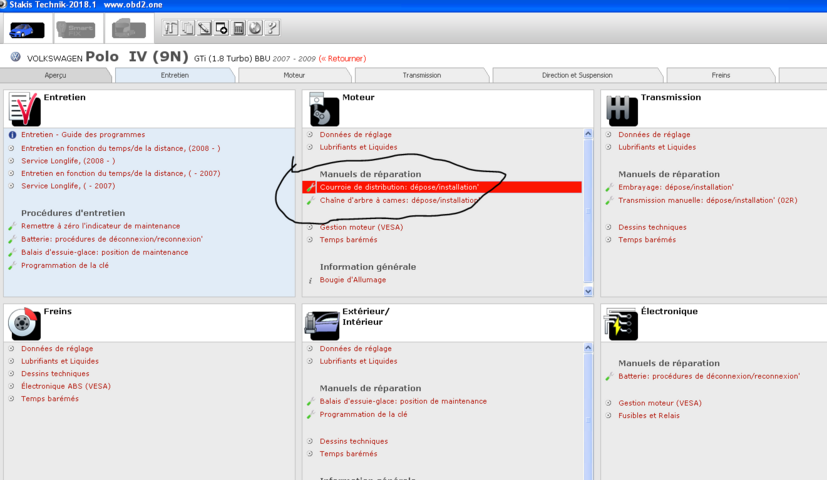
Task: Open the calculator toolbar icon
Action: coord(238,28)
